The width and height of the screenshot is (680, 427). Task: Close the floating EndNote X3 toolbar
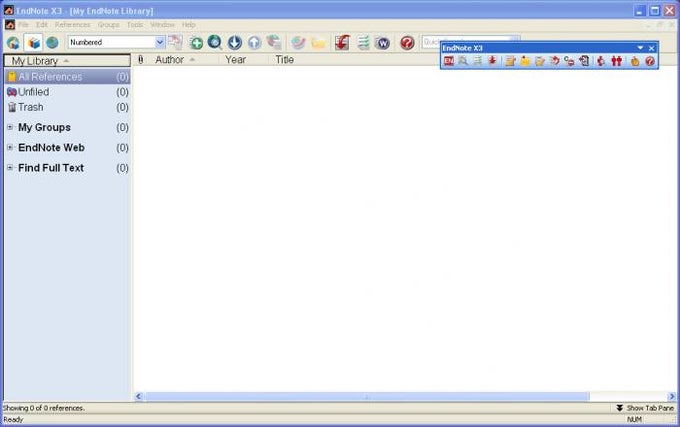pos(651,48)
